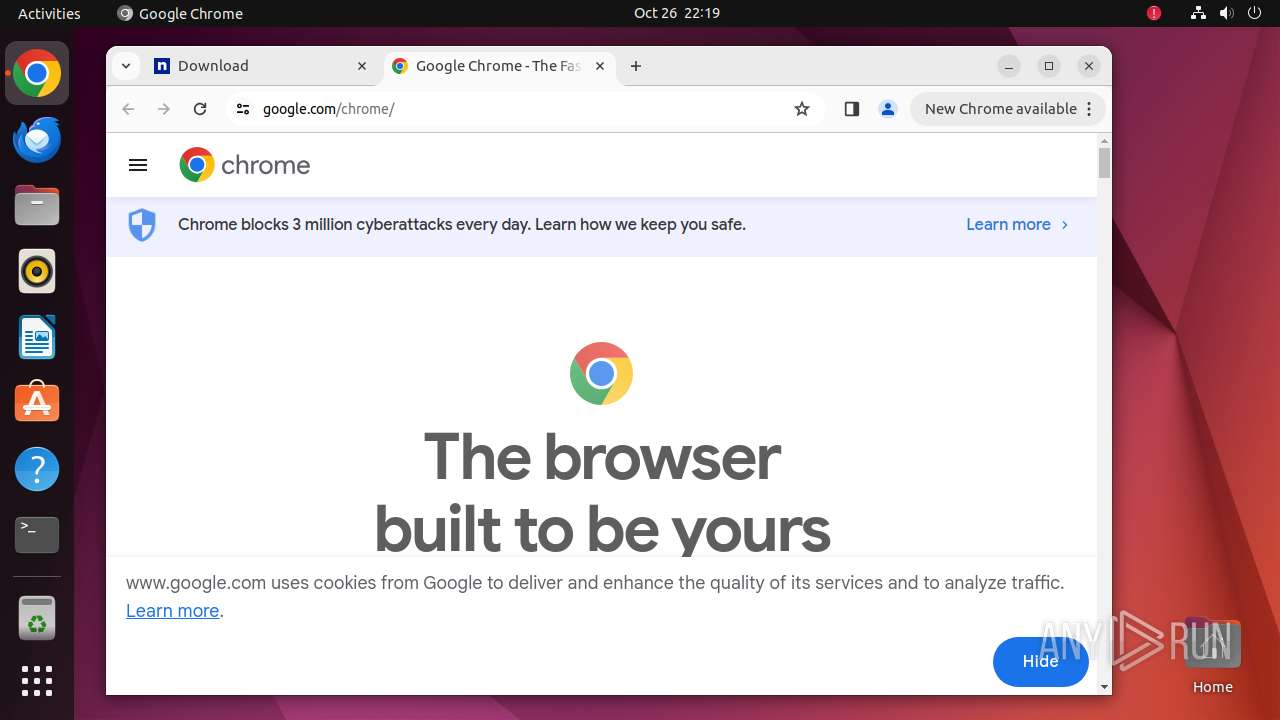The image size is (1280, 720).
Task: Click the Chrome logo in page header
Action: tap(245, 165)
